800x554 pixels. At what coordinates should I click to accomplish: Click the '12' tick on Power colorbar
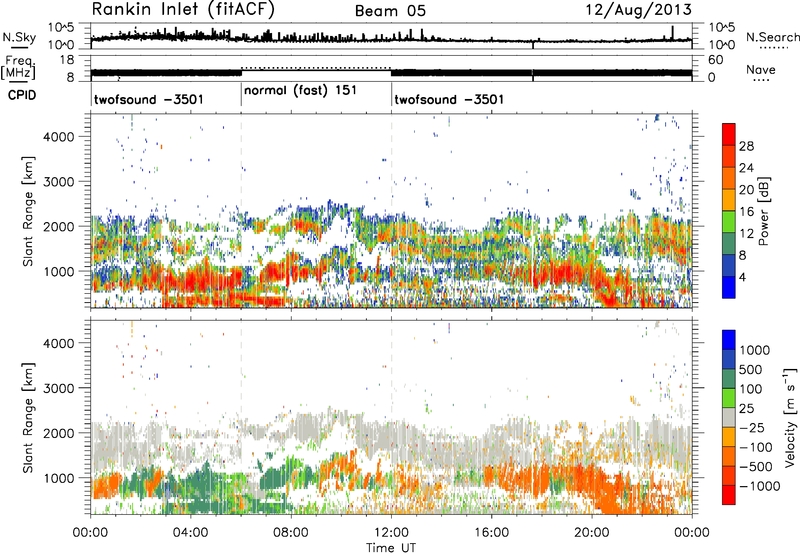click(746, 234)
